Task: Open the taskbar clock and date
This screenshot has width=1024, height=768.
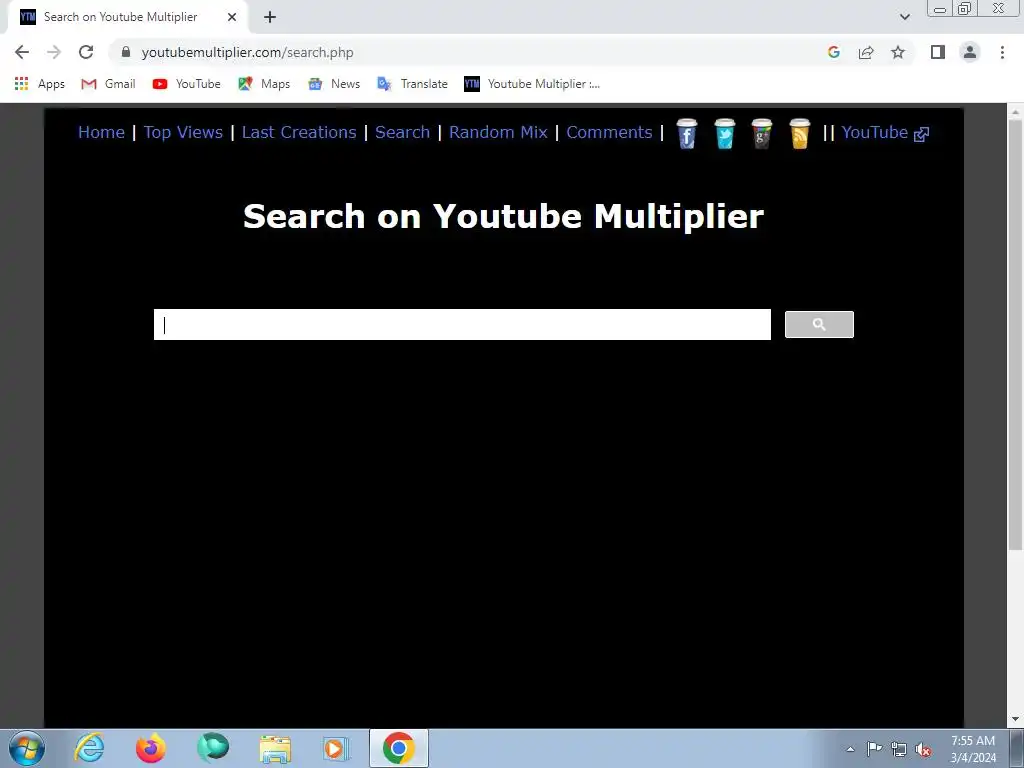Action: [x=973, y=749]
